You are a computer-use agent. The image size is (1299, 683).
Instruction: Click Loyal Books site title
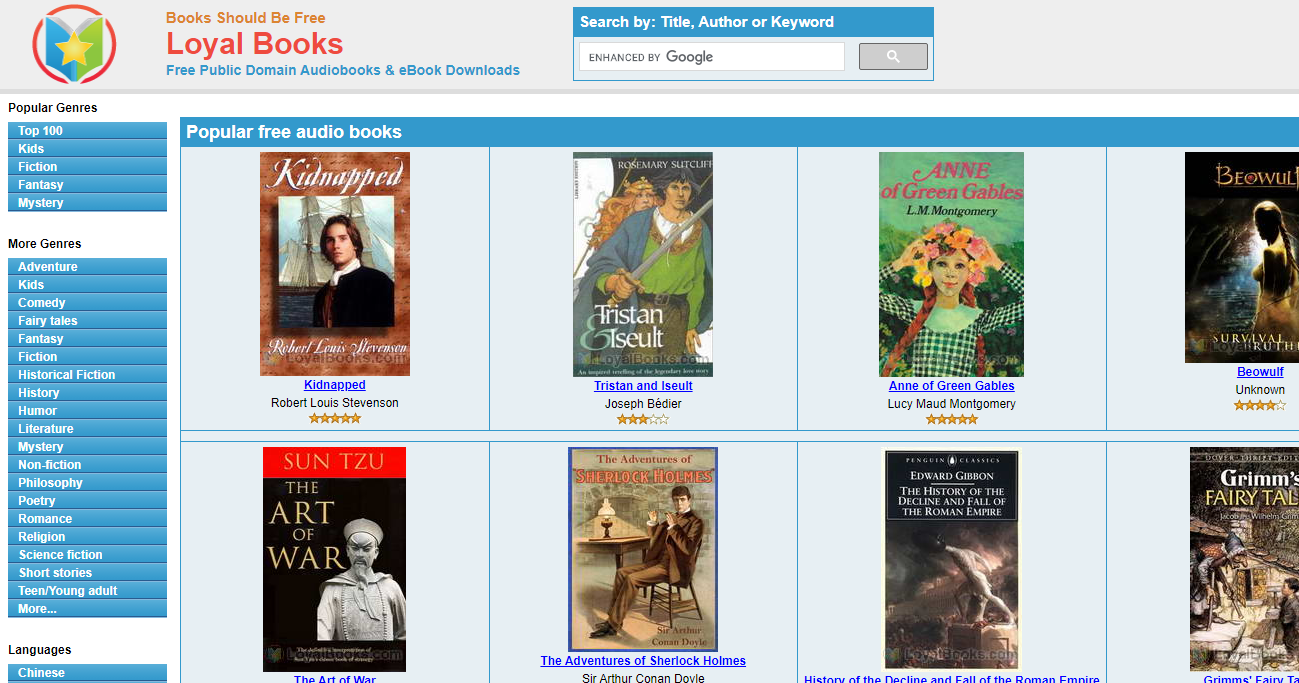pos(254,44)
